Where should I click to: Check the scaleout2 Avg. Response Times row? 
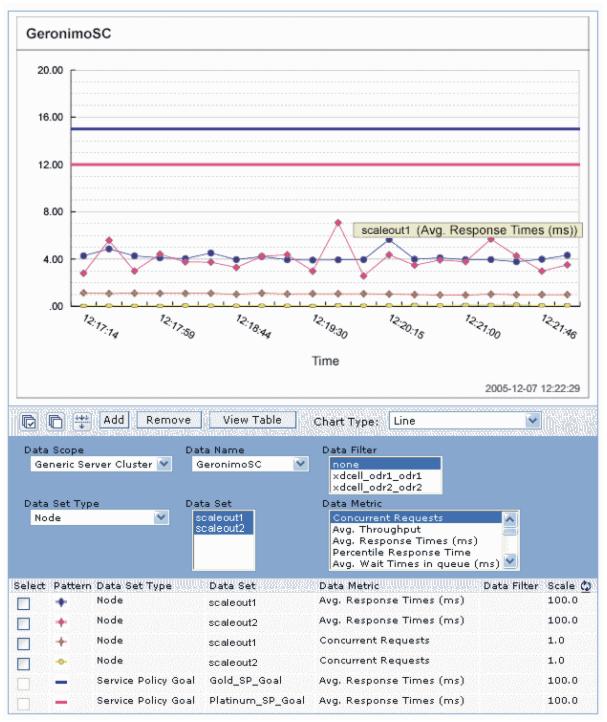pyautogui.click(x=23, y=623)
